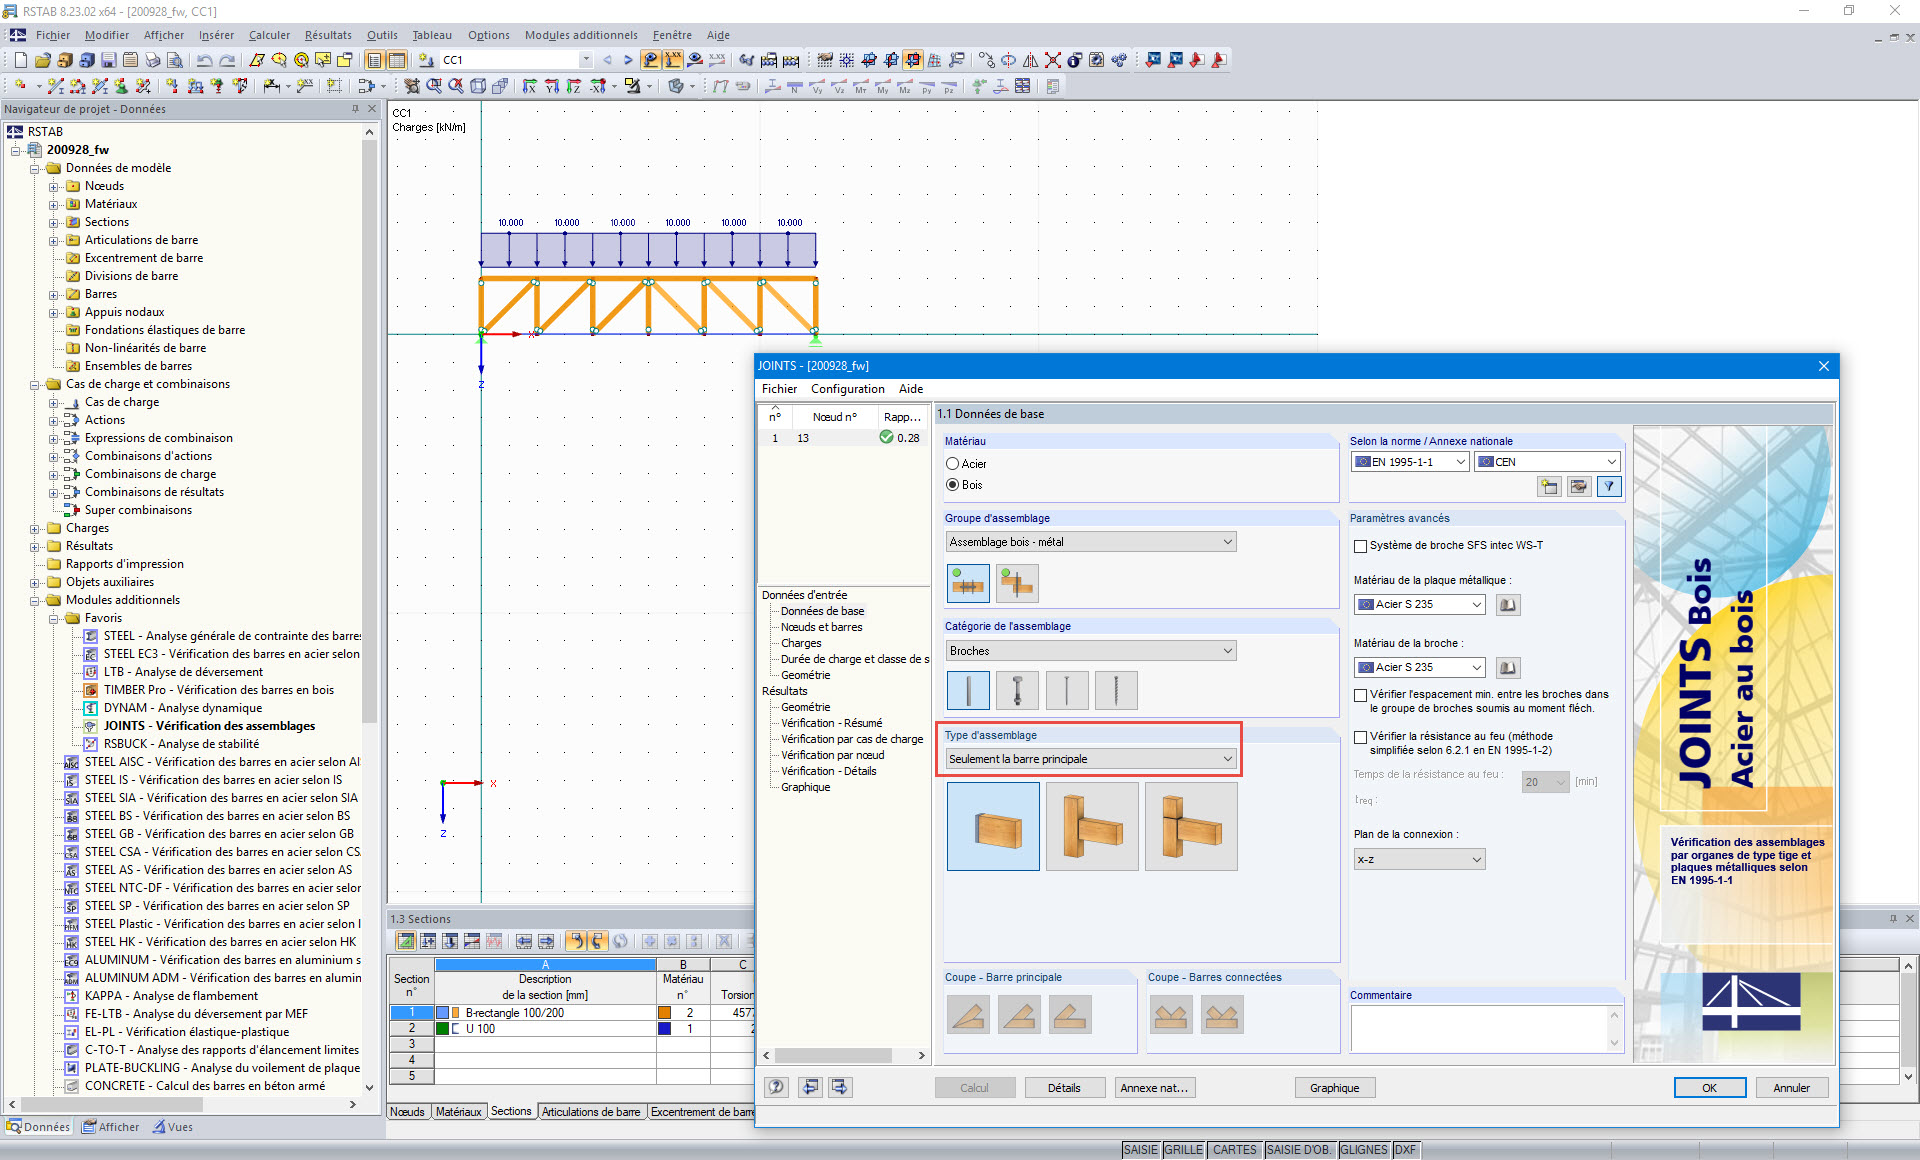Click the Détails button
The image size is (1920, 1160).
coord(1064,1087)
